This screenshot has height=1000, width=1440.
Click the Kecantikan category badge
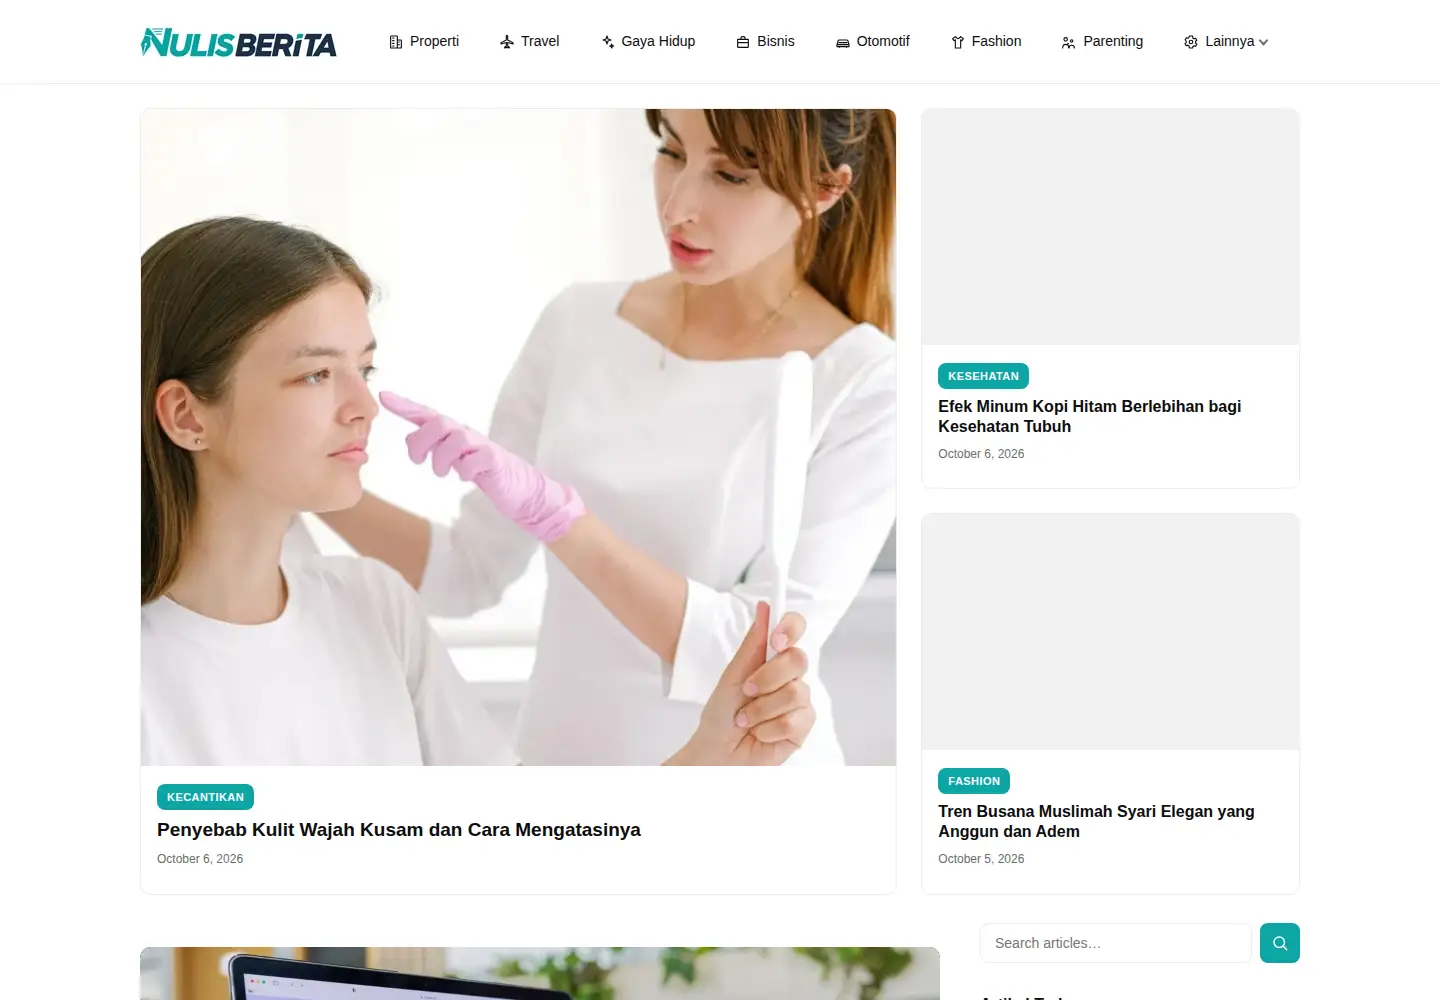(205, 797)
